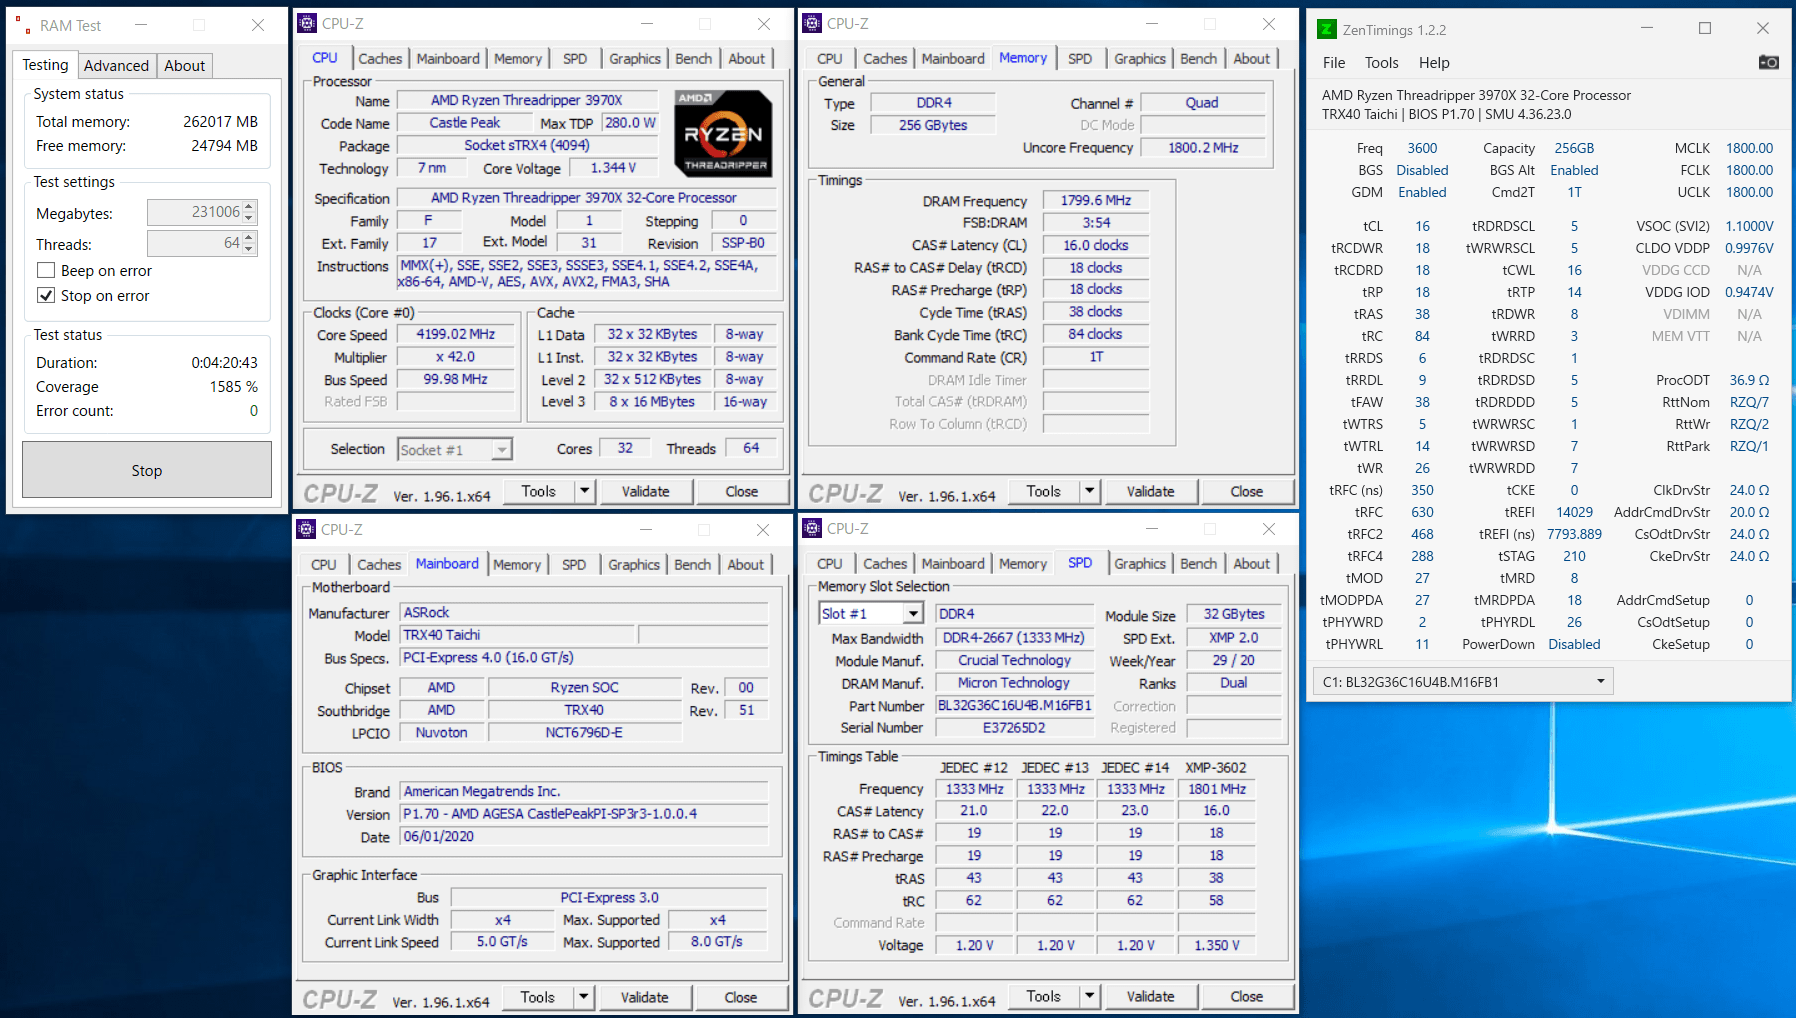
Task: Open Memory tab in the Mainboard window
Action: (517, 565)
